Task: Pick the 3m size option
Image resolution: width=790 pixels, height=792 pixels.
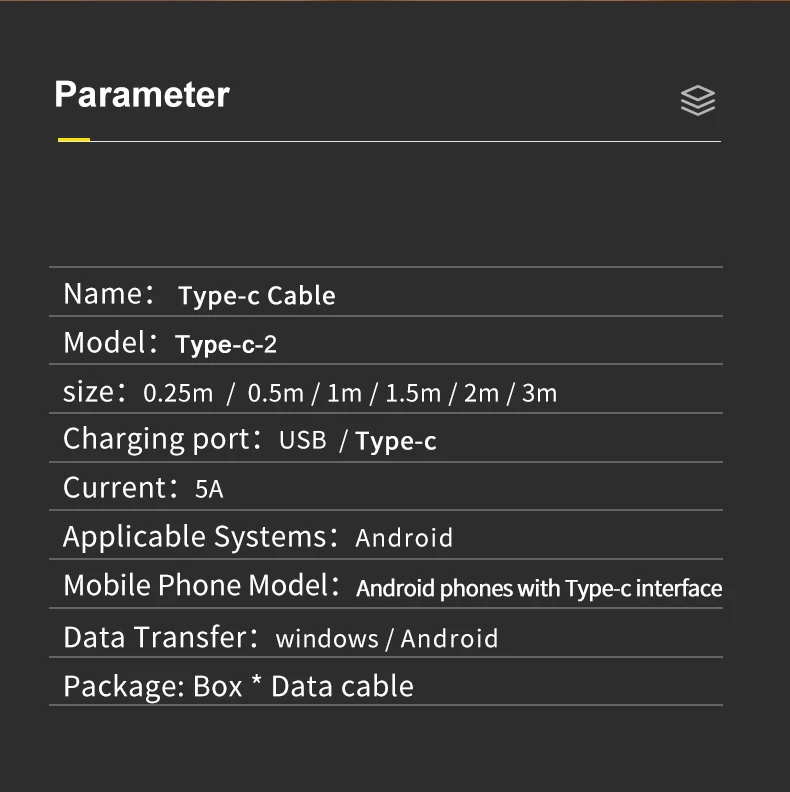Action: 539,392
